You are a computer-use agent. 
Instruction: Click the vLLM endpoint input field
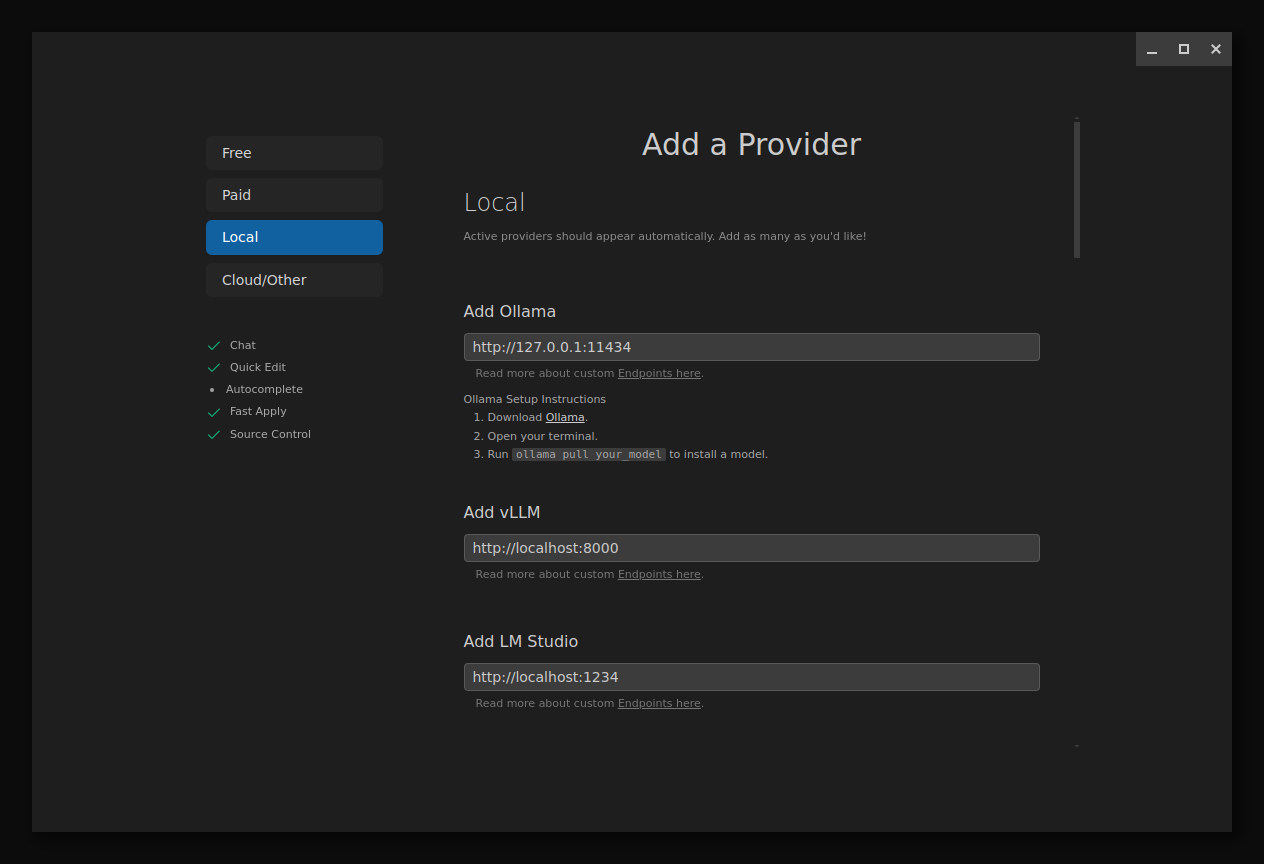coord(751,548)
